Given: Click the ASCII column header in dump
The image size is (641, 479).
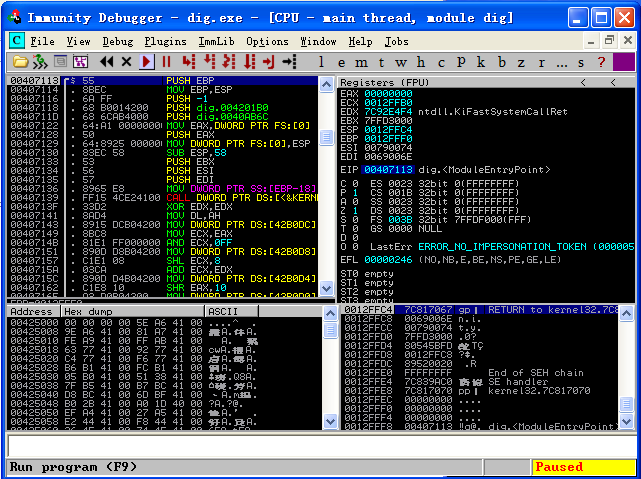Looking at the screenshot, I should point(231,311).
